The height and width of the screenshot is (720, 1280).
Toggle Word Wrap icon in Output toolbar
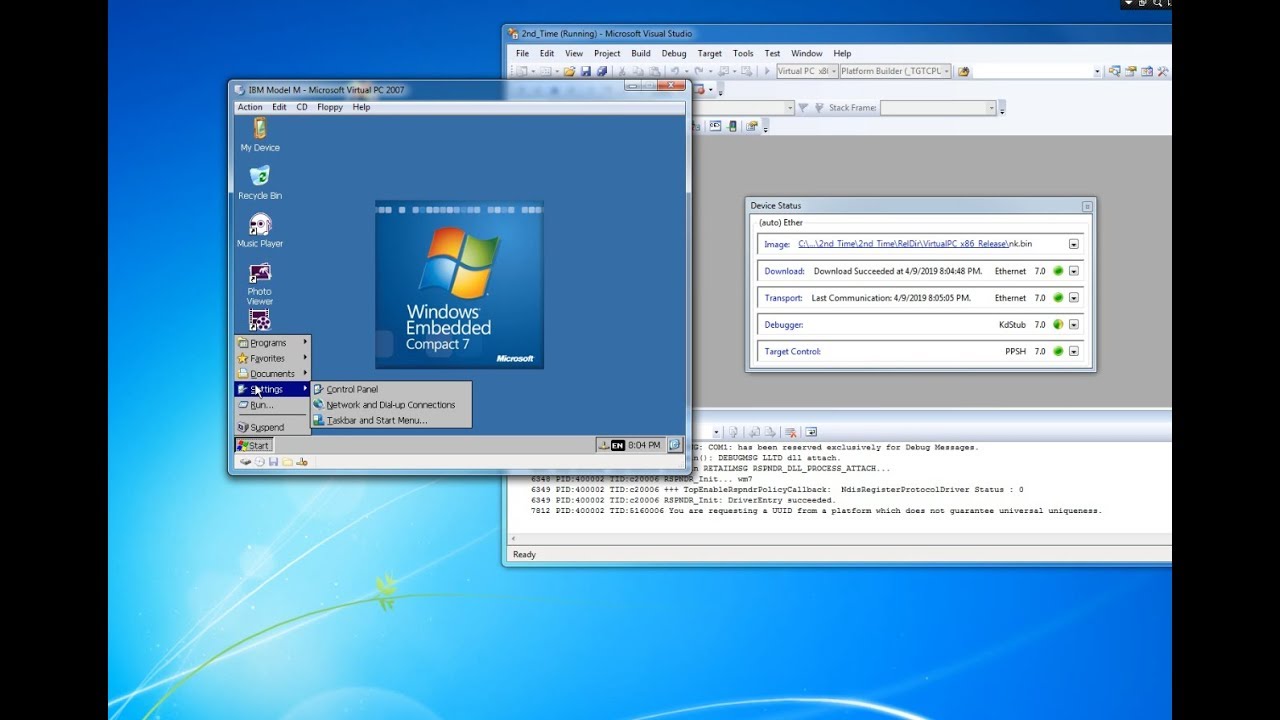811,432
